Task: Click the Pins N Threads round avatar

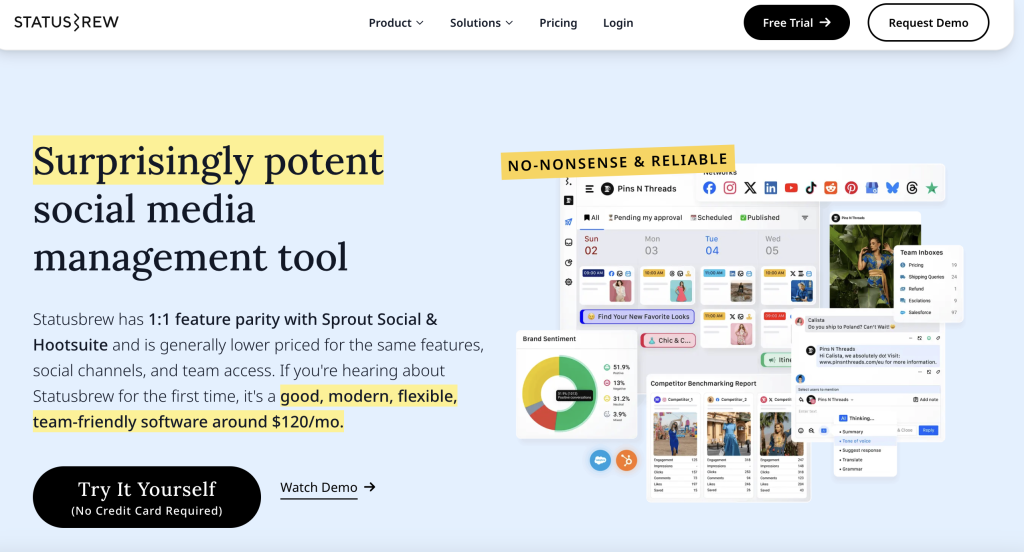Action: pos(607,189)
